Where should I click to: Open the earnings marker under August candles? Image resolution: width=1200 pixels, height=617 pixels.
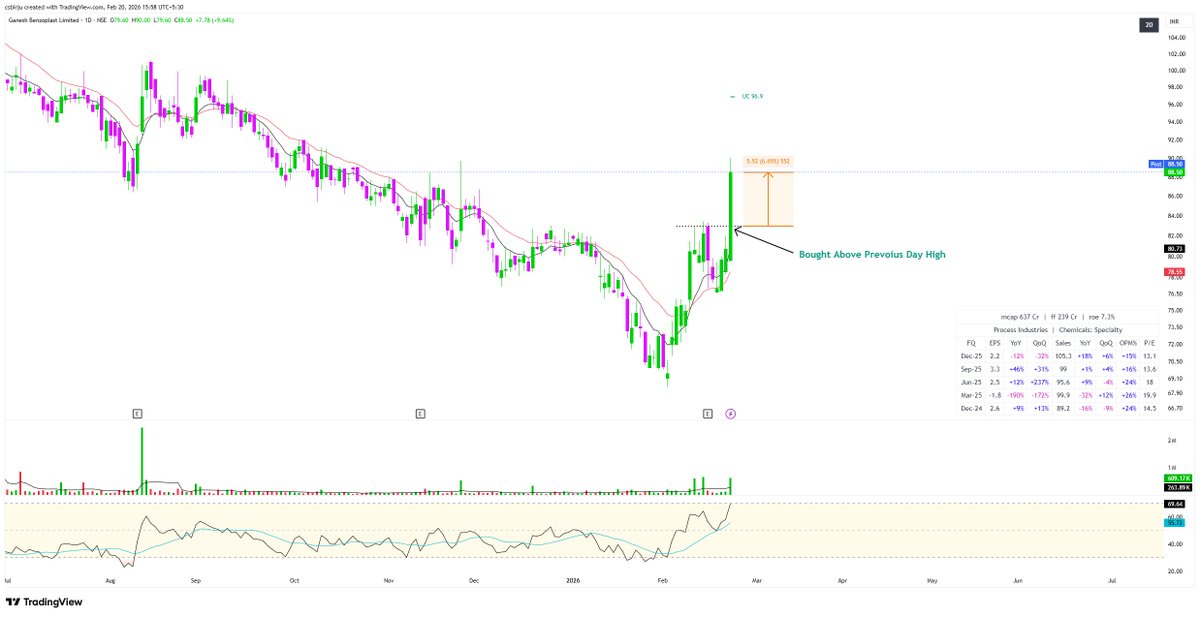(x=137, y=413)
